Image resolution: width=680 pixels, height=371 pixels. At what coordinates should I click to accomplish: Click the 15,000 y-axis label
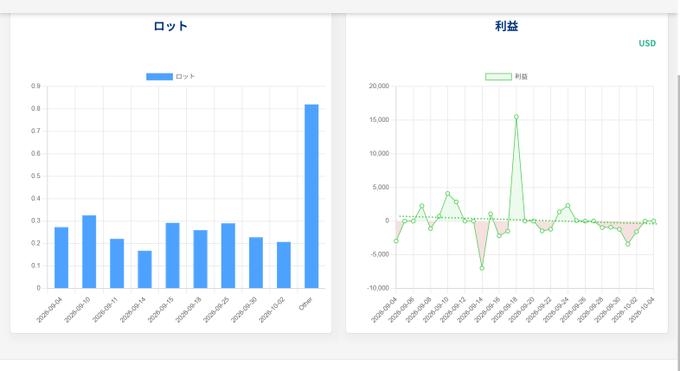[x=379, y=120]
